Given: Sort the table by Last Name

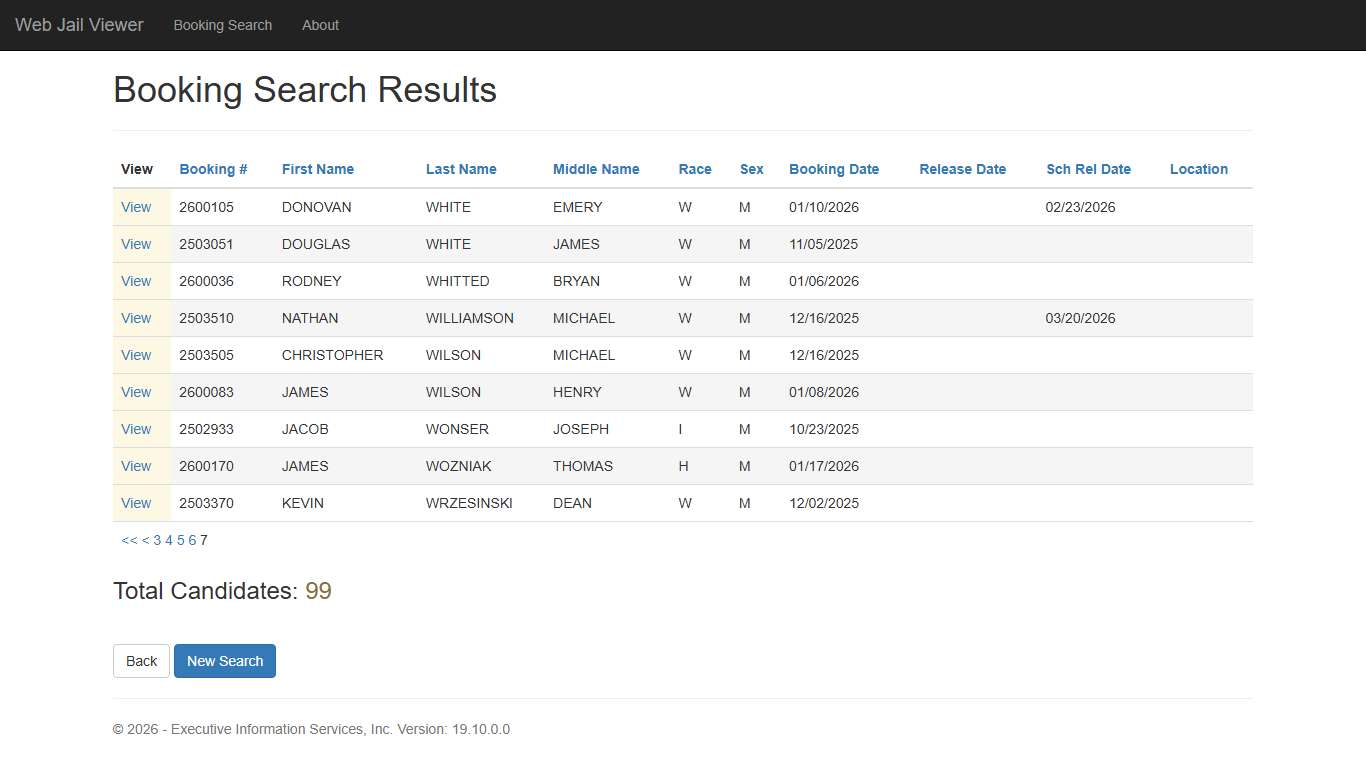Looking at the screenshot, I should 461,169.
